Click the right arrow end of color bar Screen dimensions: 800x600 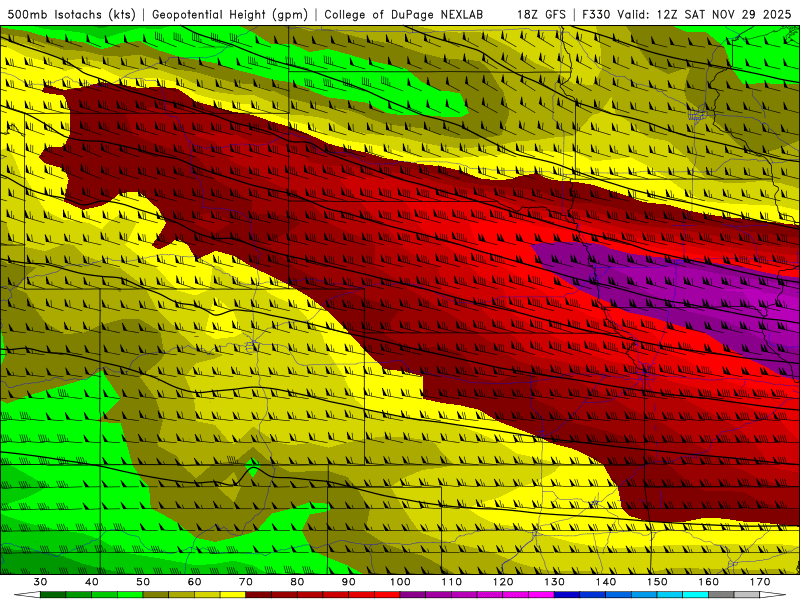(x=772, y=594)
